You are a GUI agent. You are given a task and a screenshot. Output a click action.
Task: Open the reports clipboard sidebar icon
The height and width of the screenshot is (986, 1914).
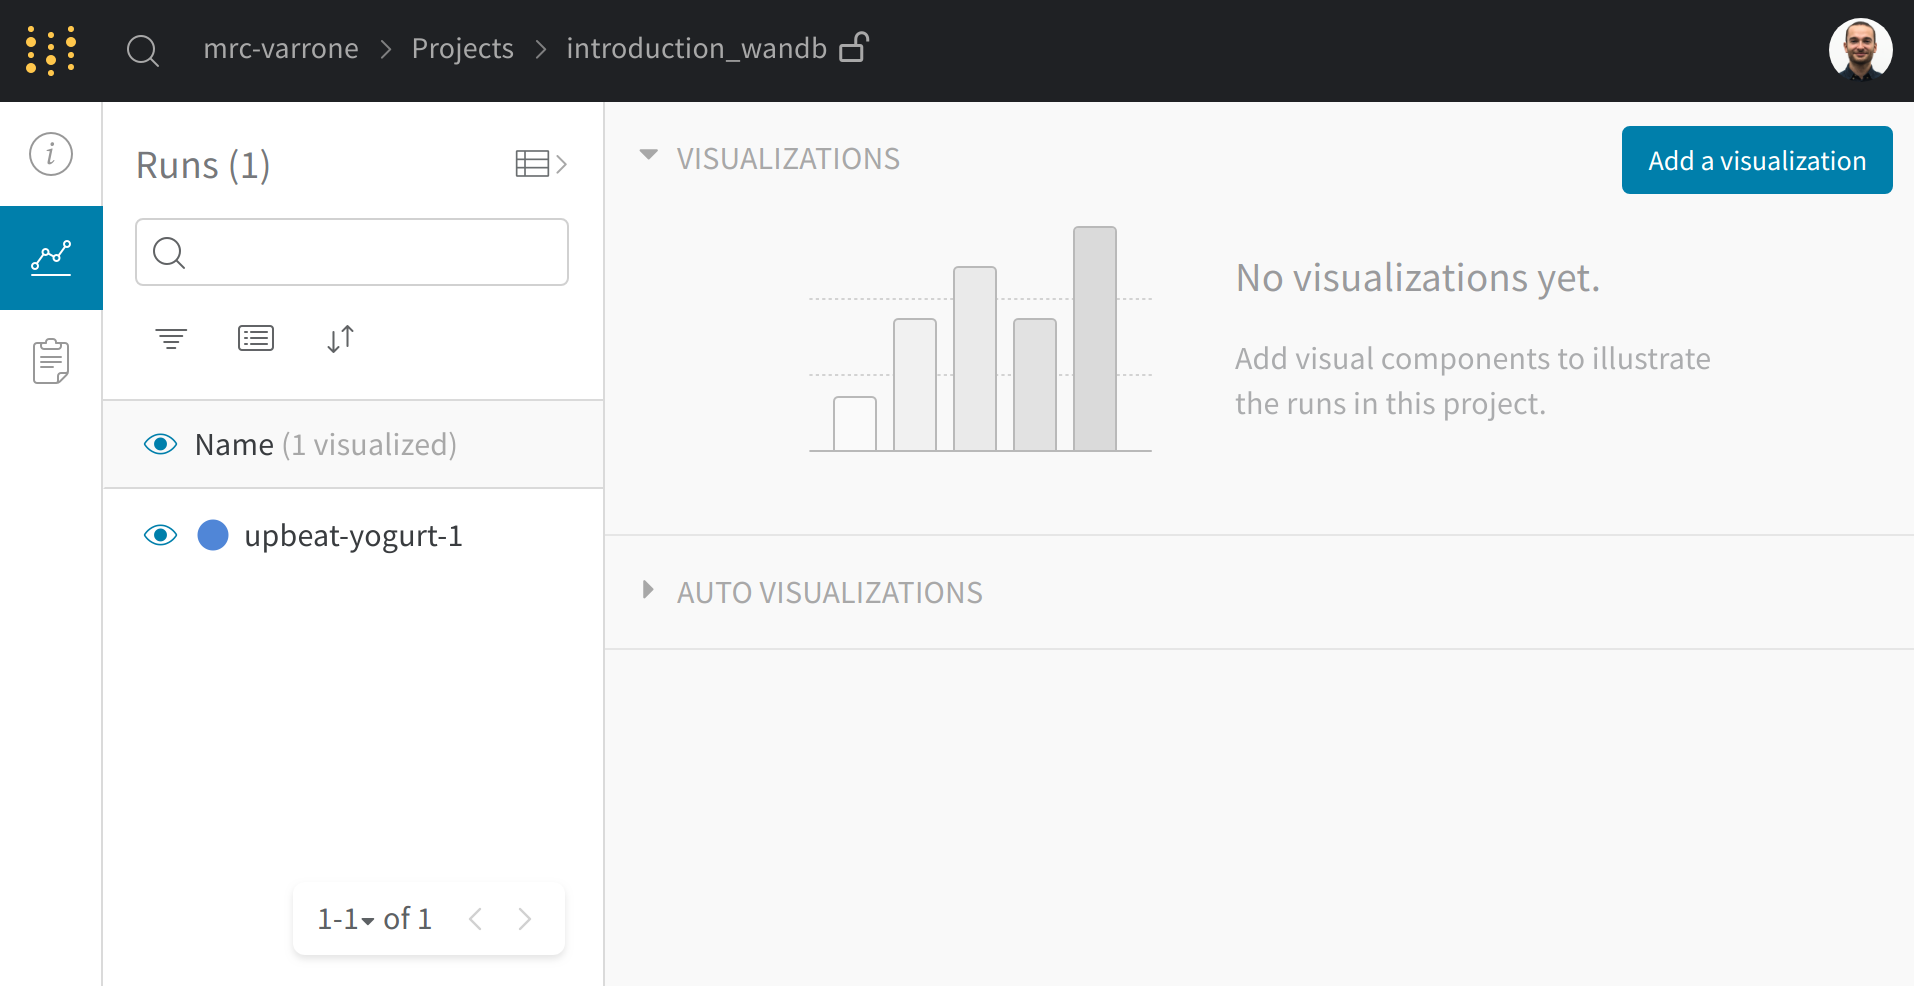(51, 361)
